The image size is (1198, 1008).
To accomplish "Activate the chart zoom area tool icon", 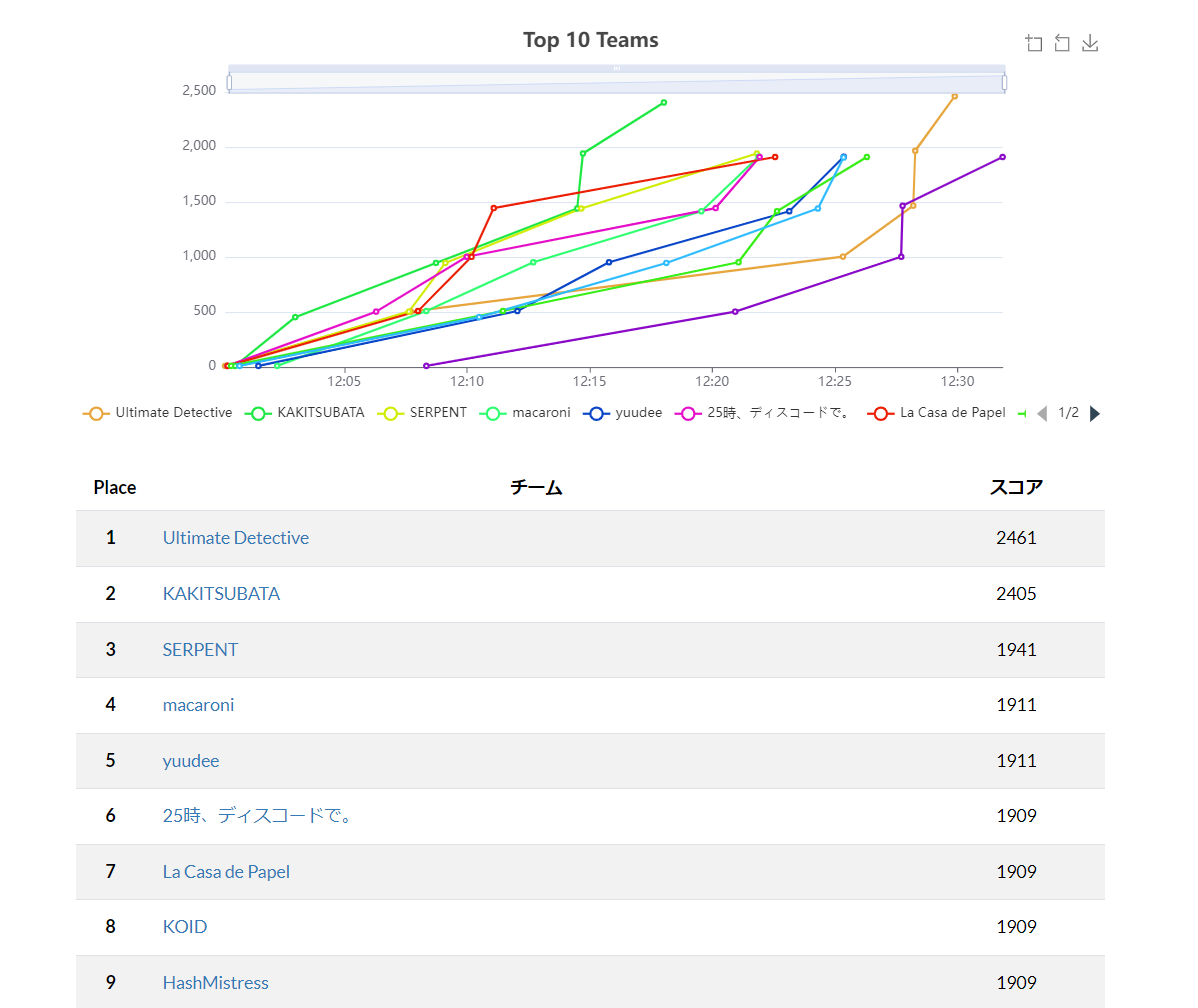I will (1034, 43).
